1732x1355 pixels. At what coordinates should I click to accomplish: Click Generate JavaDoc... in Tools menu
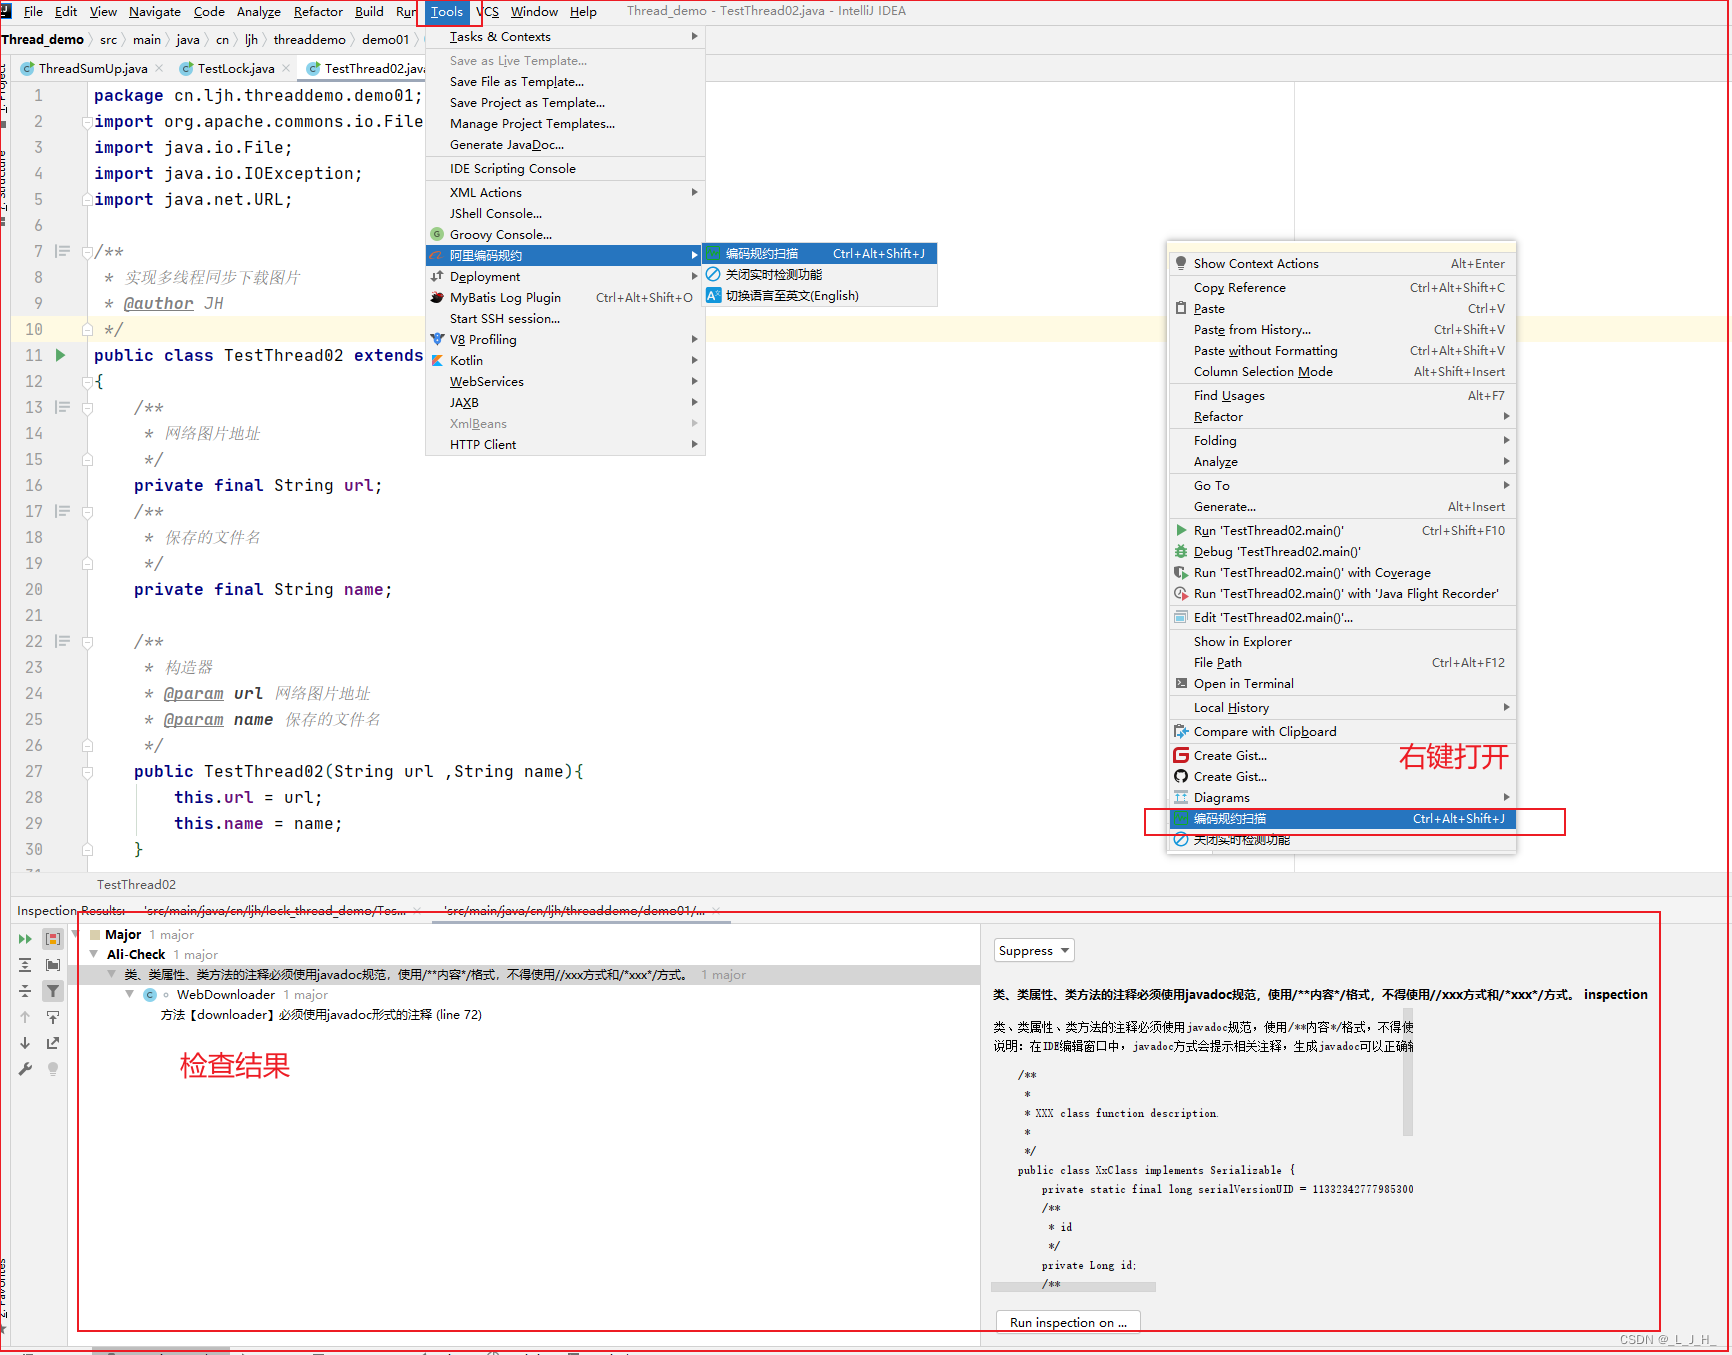pos(565,145)
